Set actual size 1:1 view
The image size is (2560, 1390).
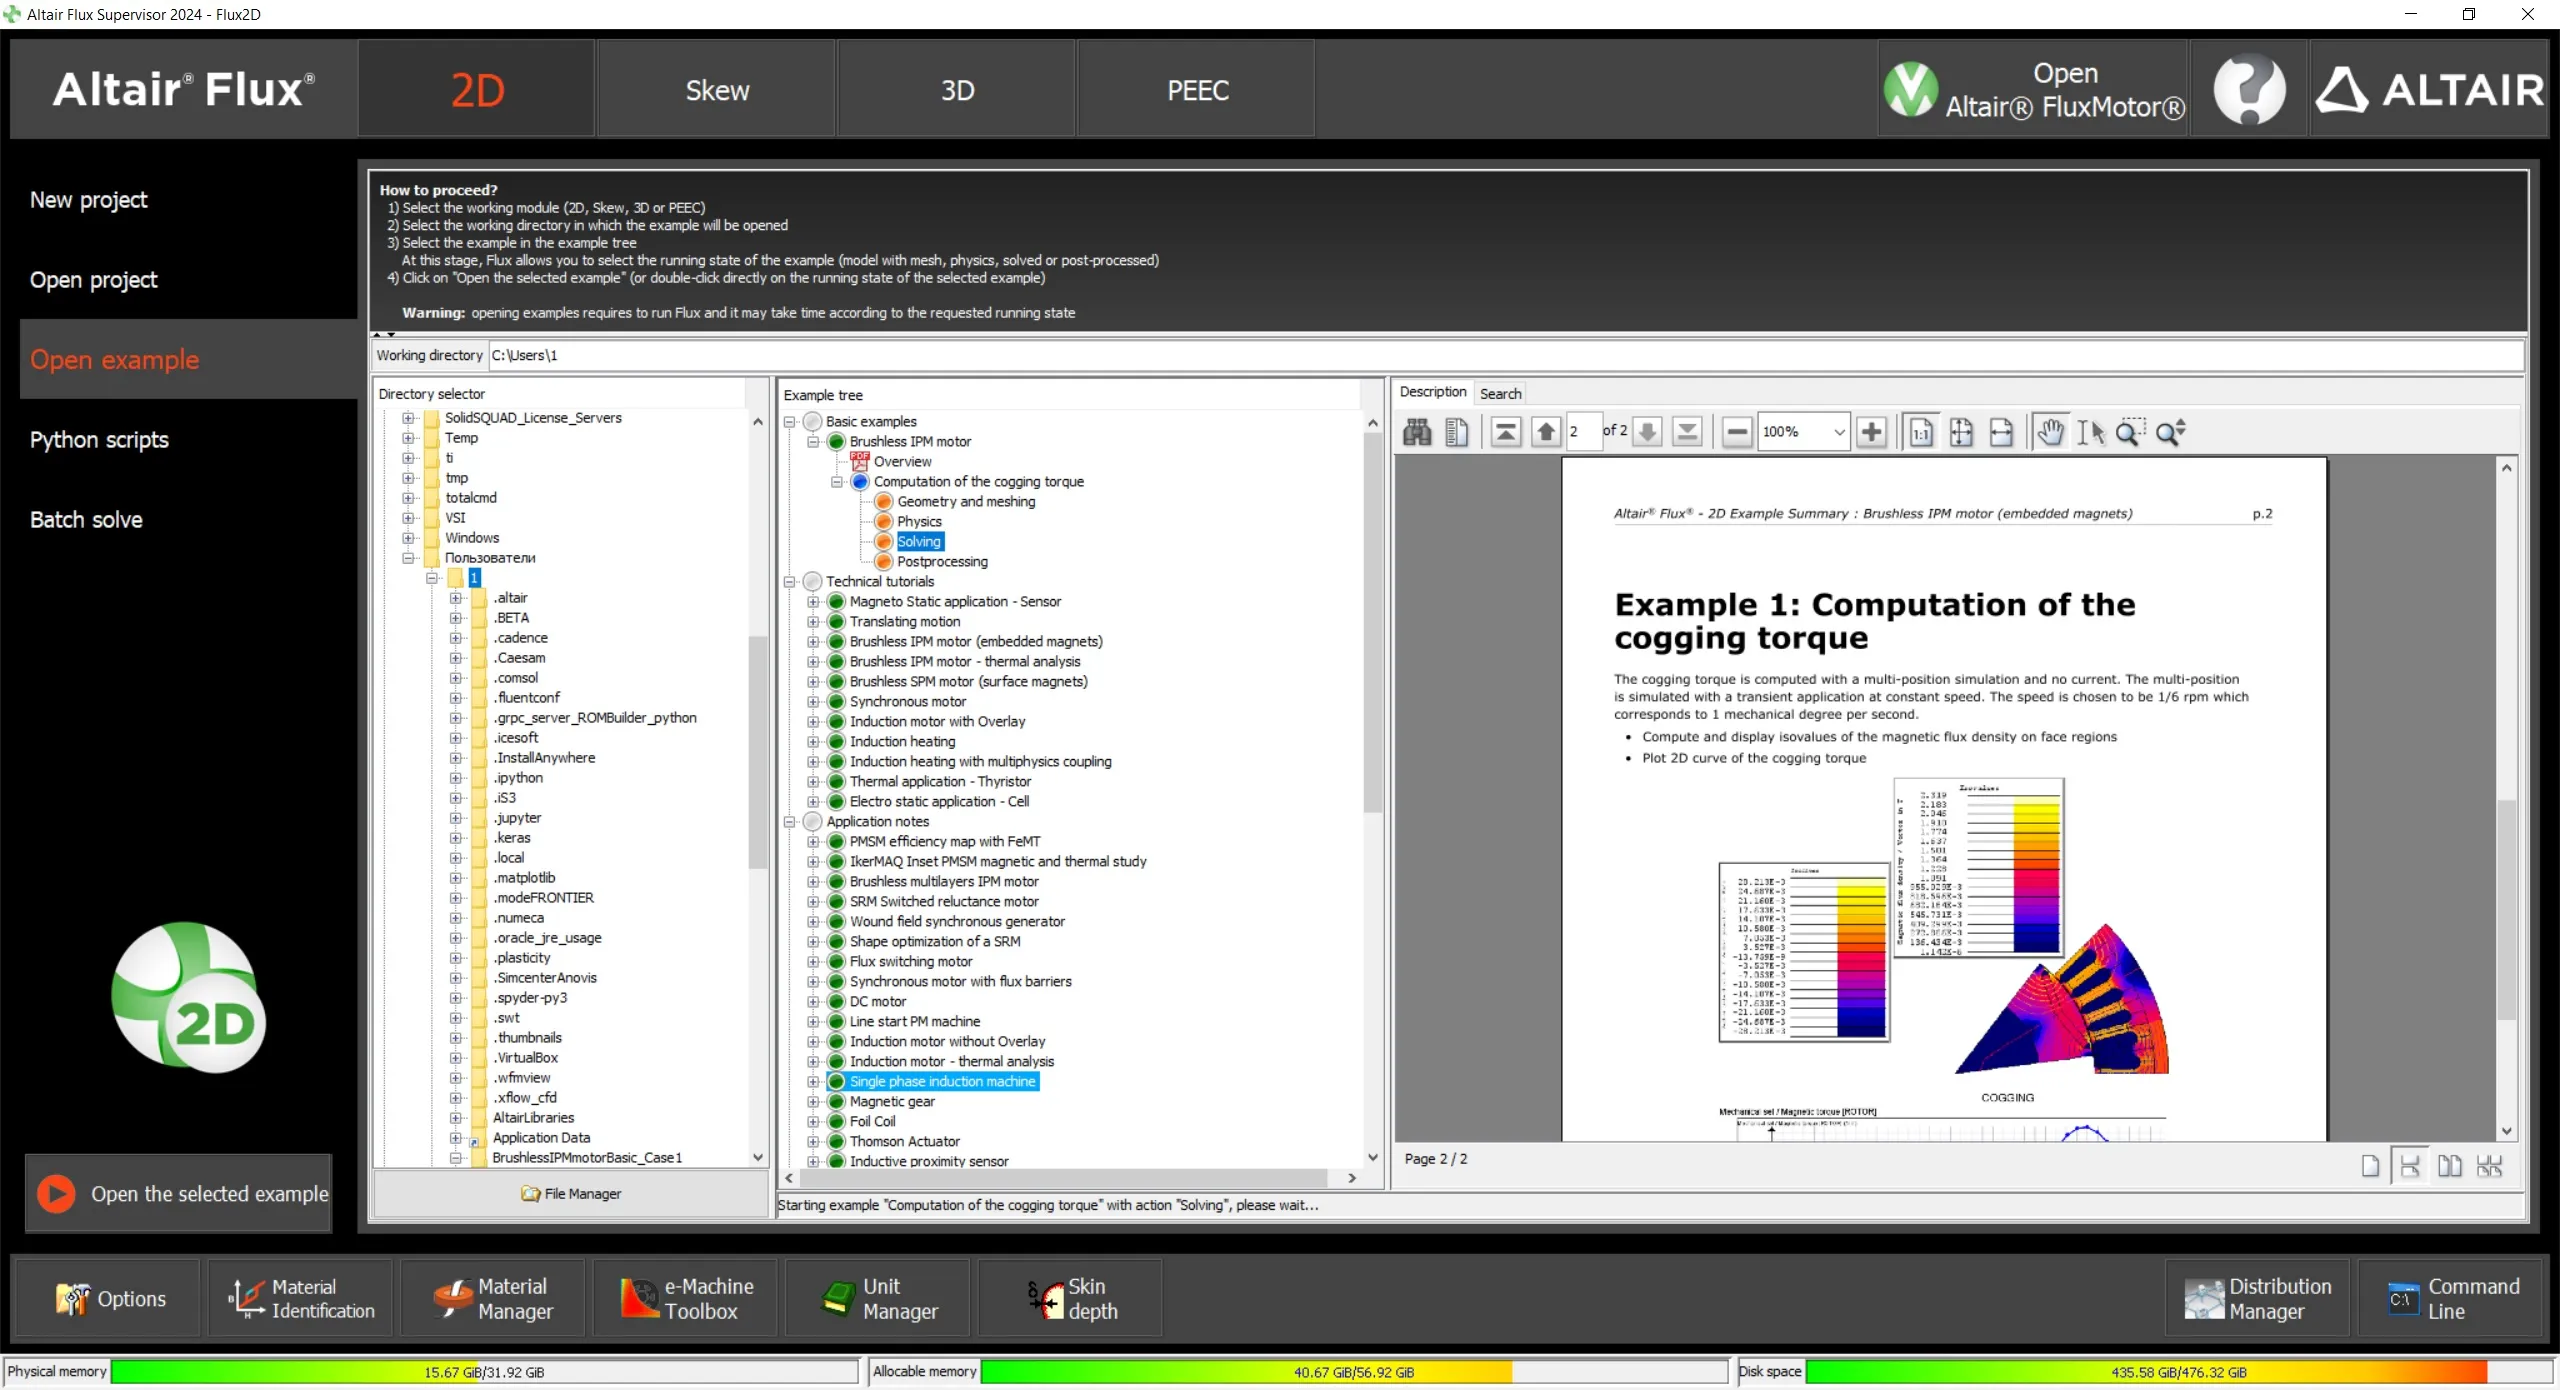pyautogui.click(x=1921, y=432)
